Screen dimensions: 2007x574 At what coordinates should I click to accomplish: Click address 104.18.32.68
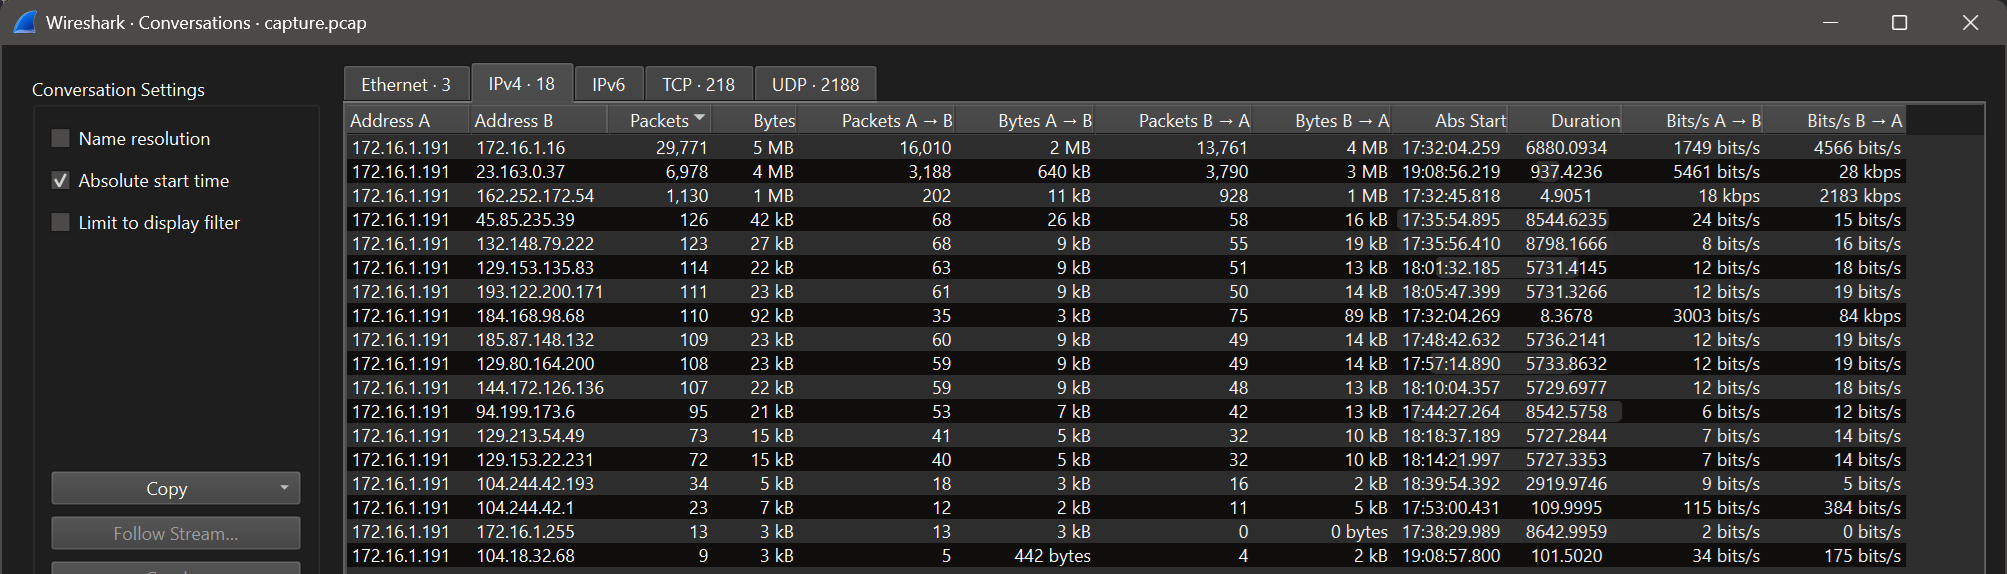pyautogui.click(x=525, y=555)
